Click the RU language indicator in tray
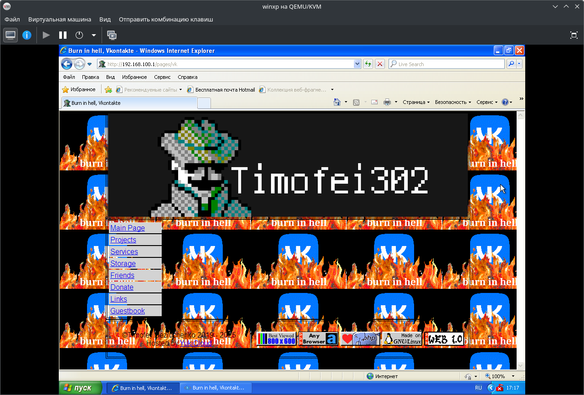Image resolution: width=584 pixels, height=395 pixels. coord(478,388)
